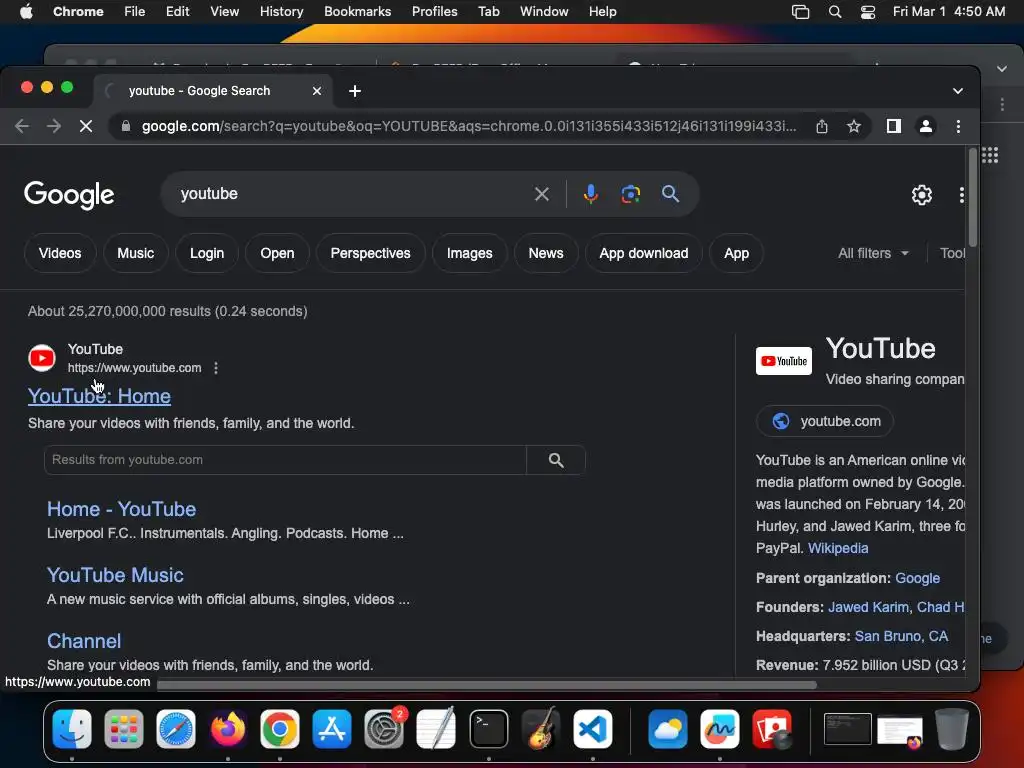This screenshot has height=768, width=1024.
Task: Go back to previous page
Action: (22, 126)
